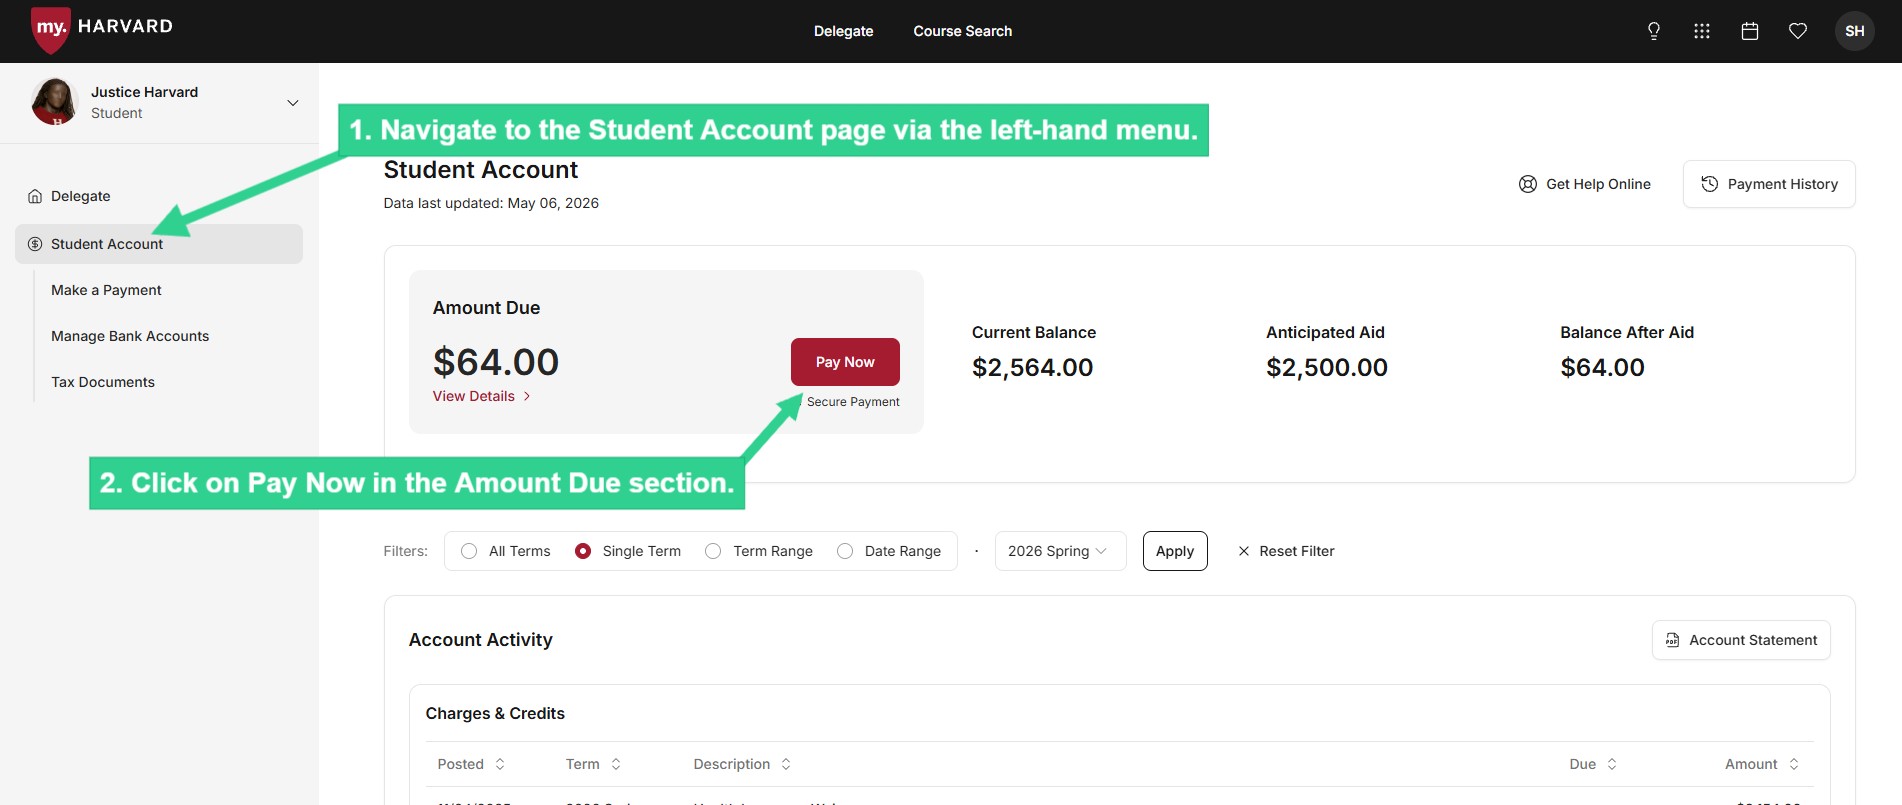Open Tax Documents sidebar item
Image resolution: width=1902 pixels, height=805 pixels.
pyautogui.click(x=103, y=382)
